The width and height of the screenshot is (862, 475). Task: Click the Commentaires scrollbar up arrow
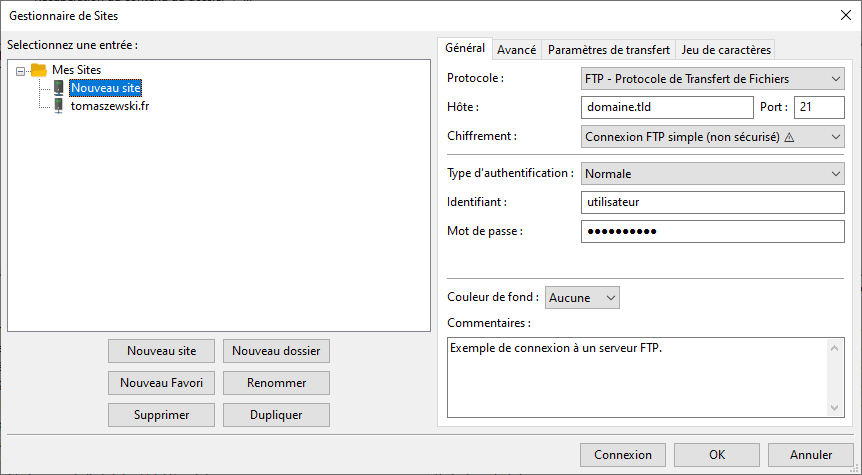[x=835, y=348]
